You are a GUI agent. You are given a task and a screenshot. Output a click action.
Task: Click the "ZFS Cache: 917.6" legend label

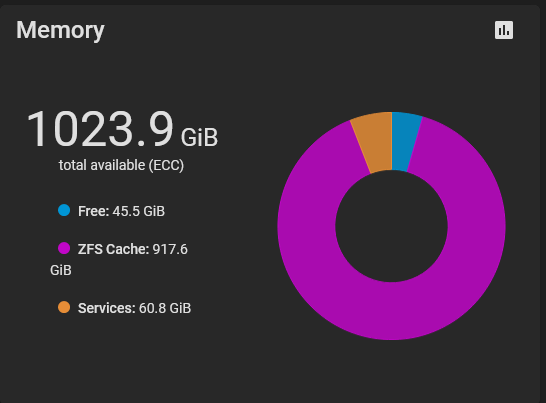133,249
